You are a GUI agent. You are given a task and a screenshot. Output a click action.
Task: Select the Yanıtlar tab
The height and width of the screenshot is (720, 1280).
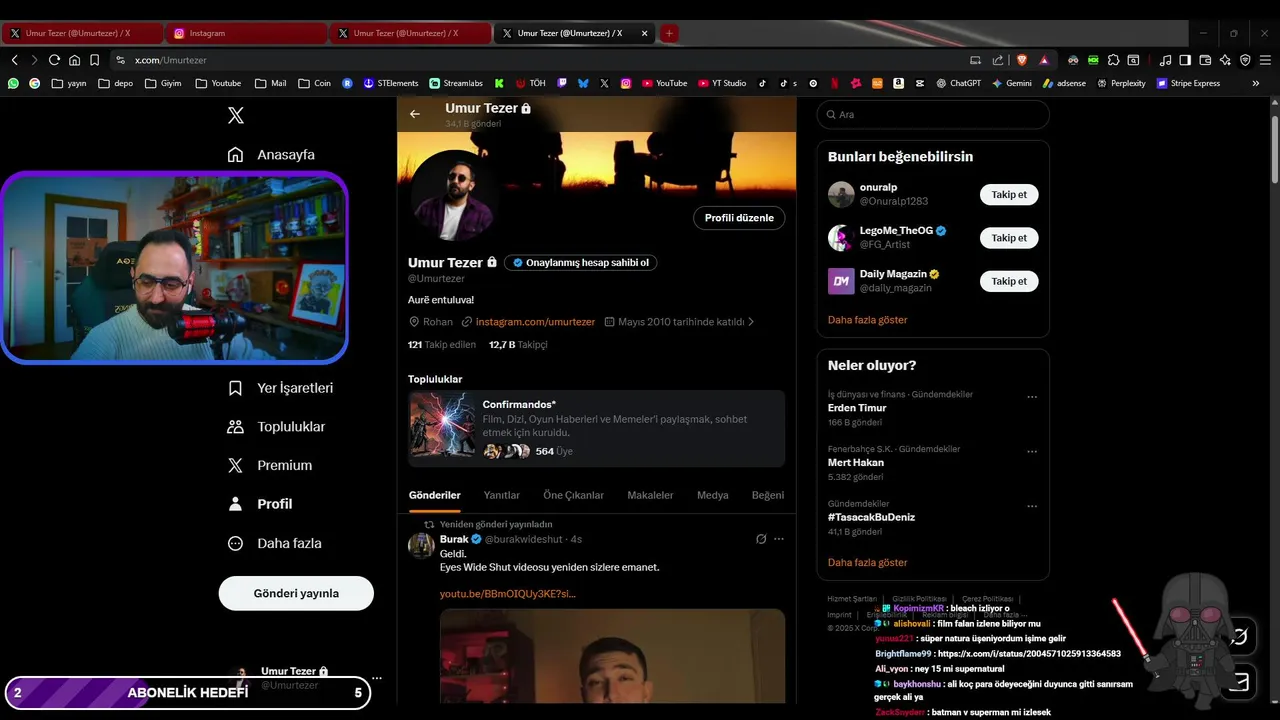coord(502,495)
